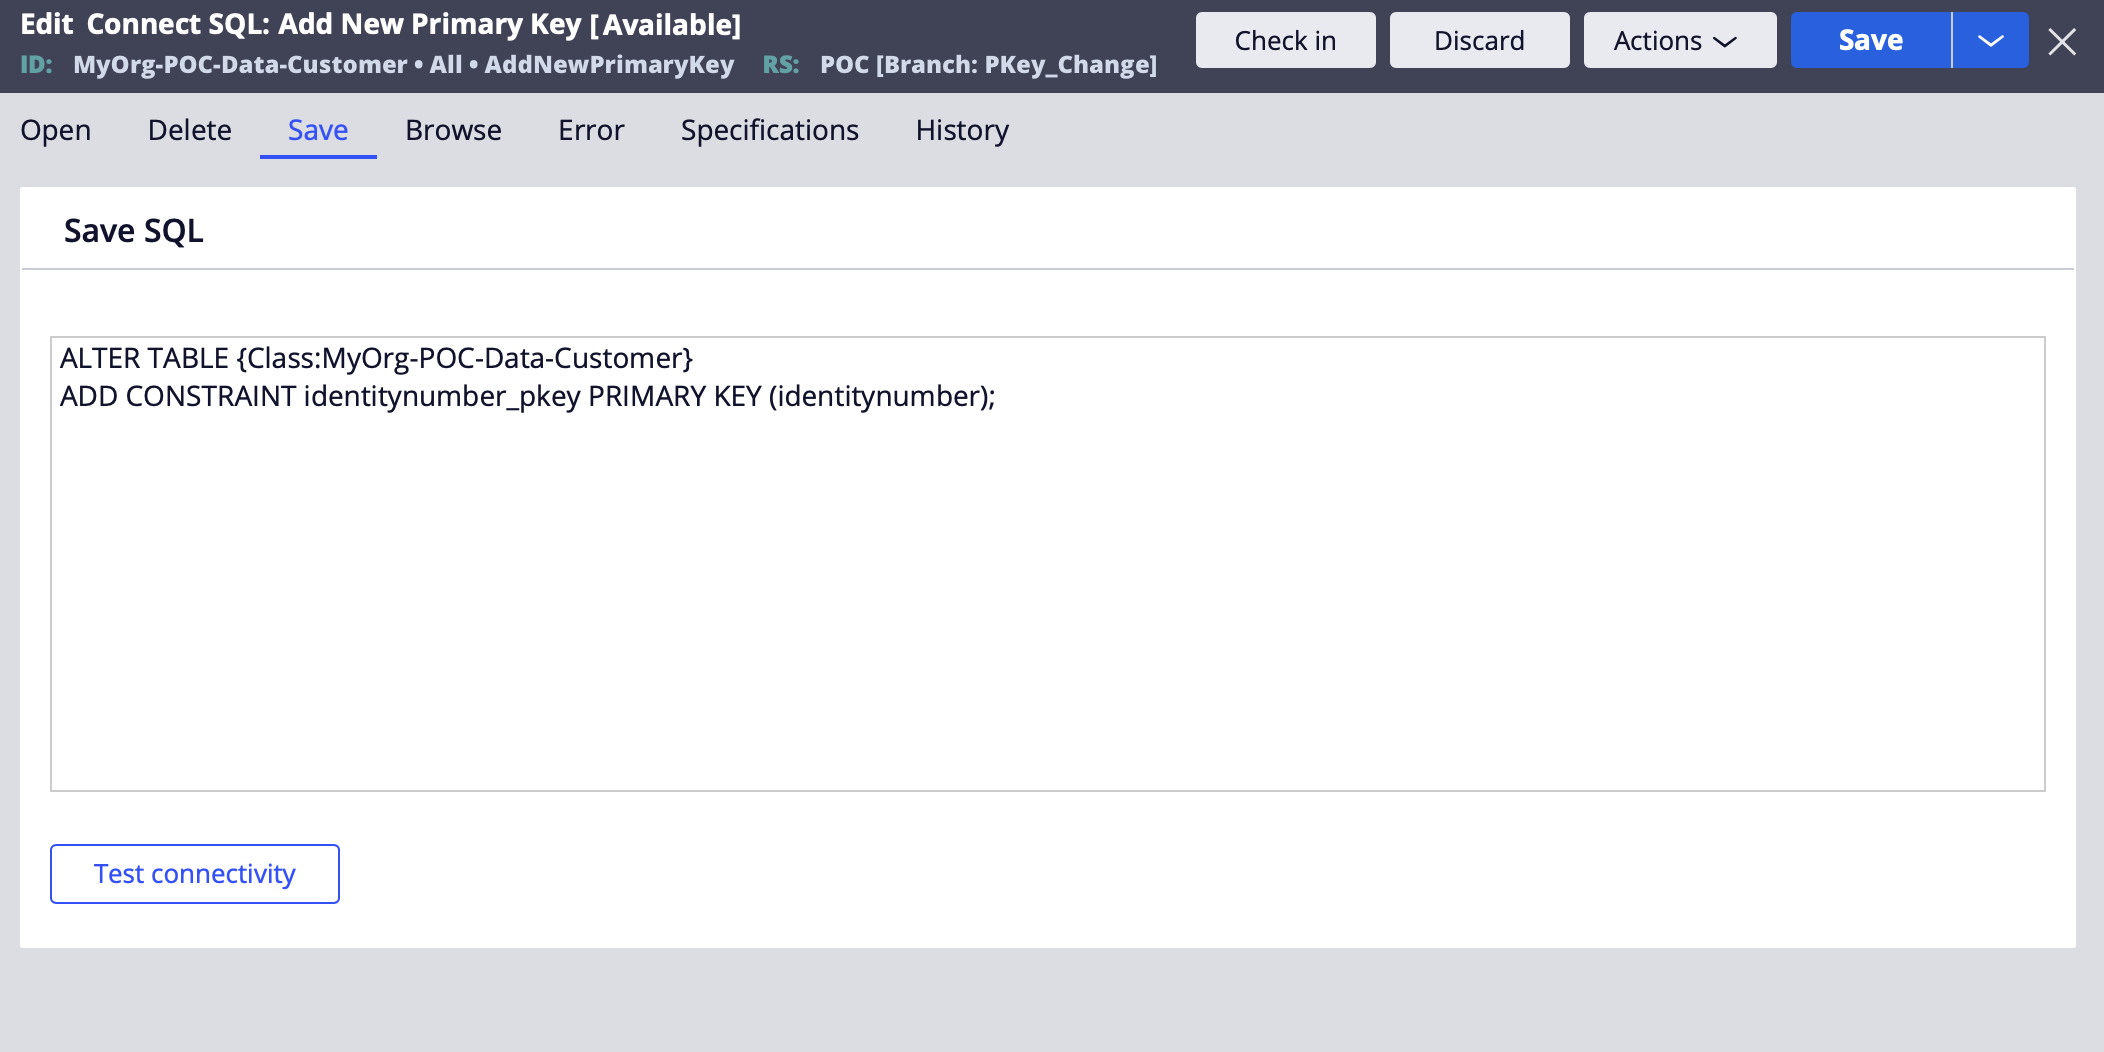This screenshot has width=2104, height=1052.
Task: Click the POC branch PKey_Change ruleset text
Action: 988,65
